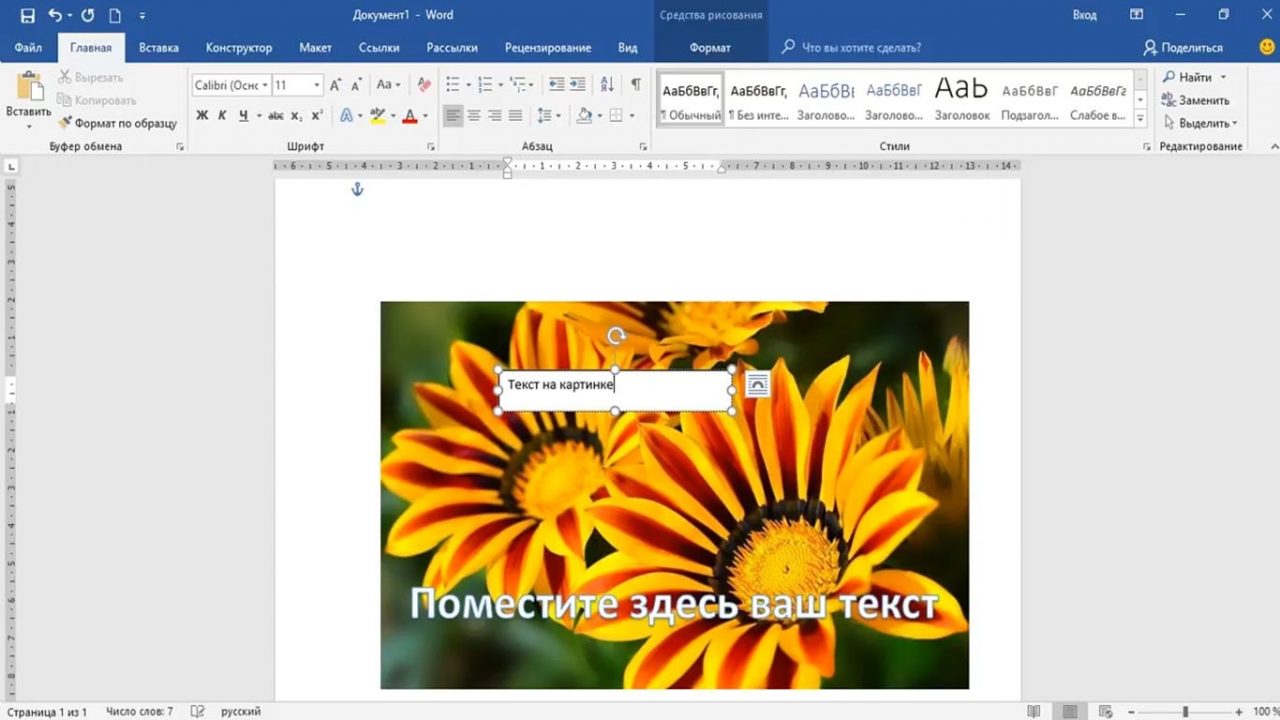Apply the Подзаголовок style
1280x720 pixels.
pos(1030,100)
